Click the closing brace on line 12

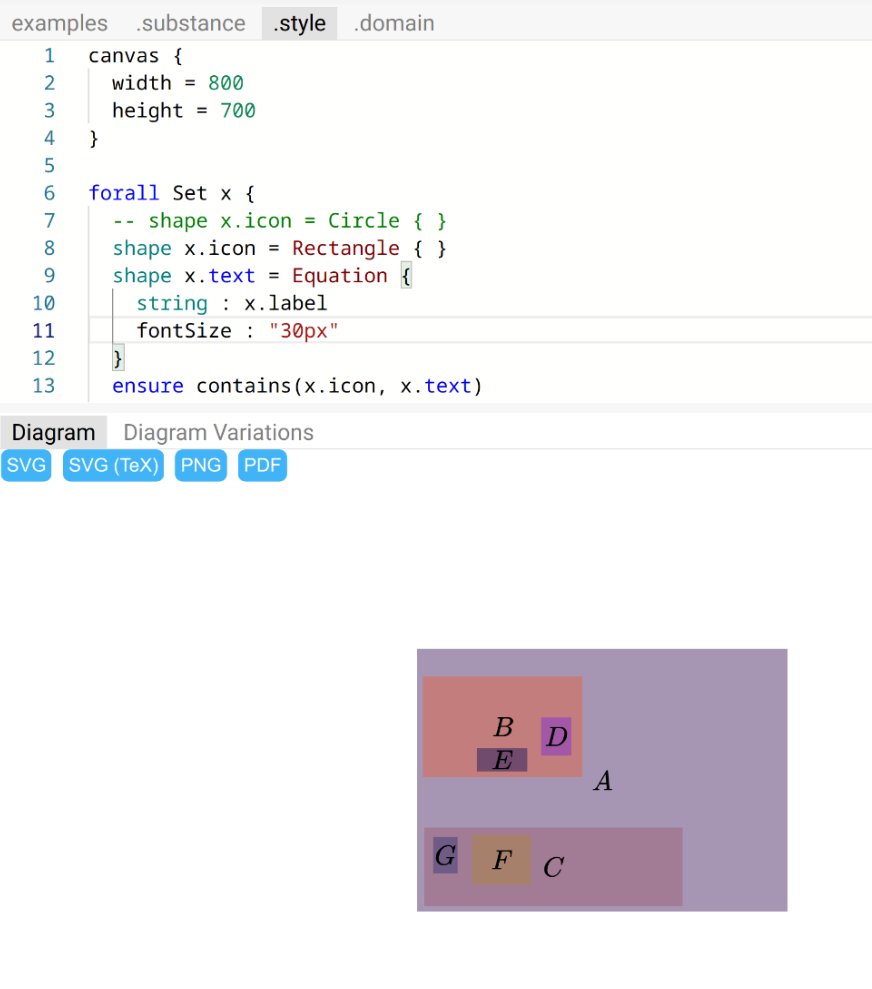pyautogui.click(x=117, y=358)
